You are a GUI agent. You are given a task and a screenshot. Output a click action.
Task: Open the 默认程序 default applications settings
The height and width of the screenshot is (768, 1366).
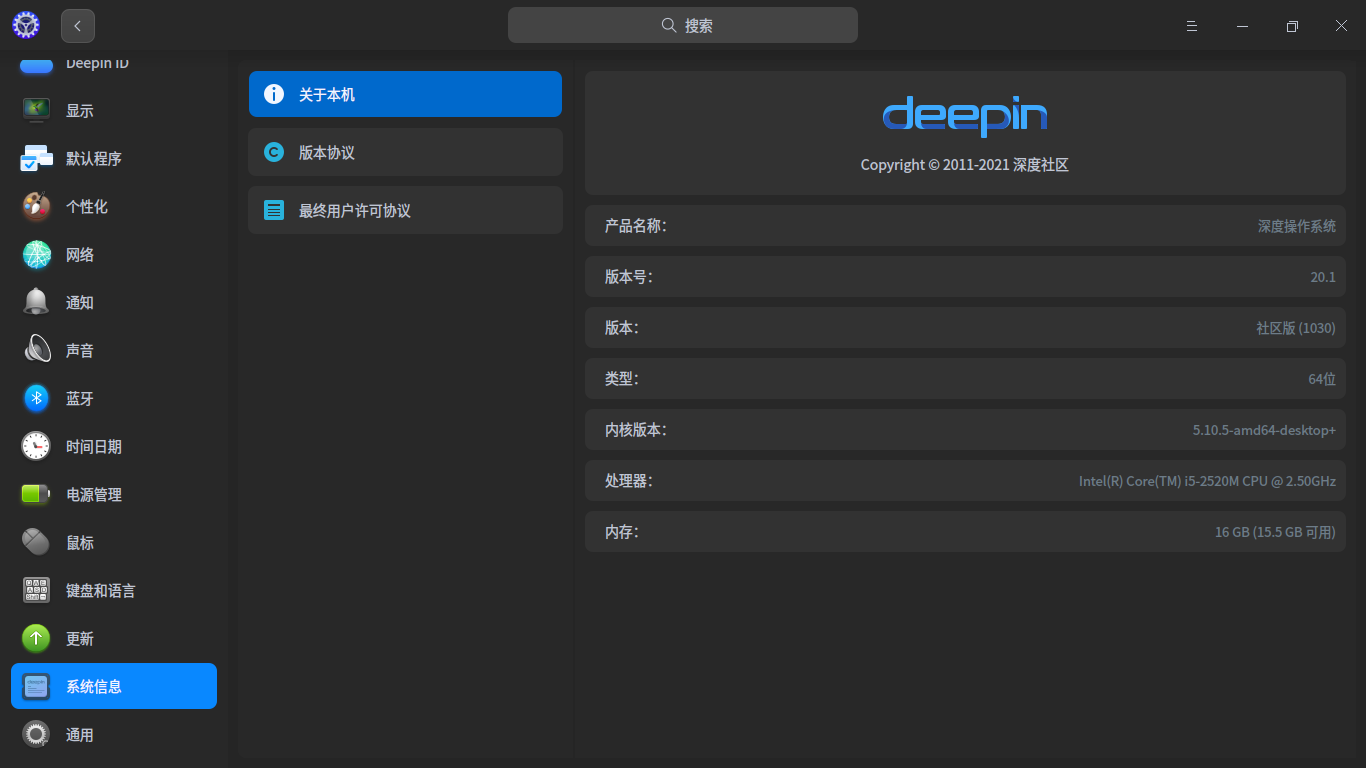[114, 158]
